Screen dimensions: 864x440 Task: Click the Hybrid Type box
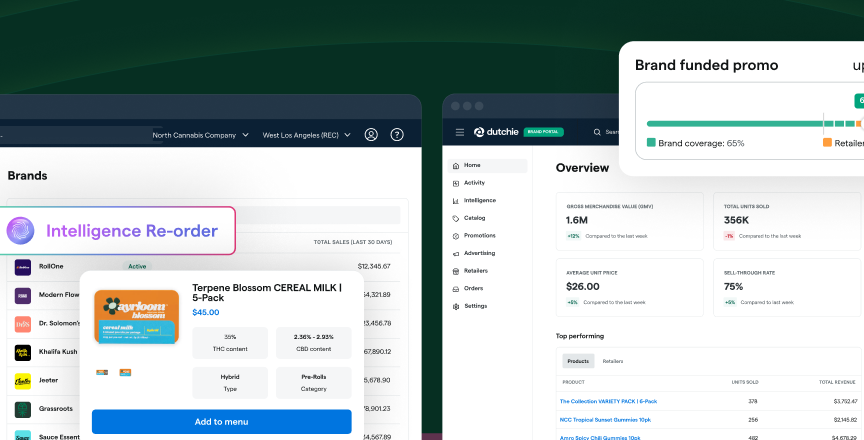coord(230,383)
